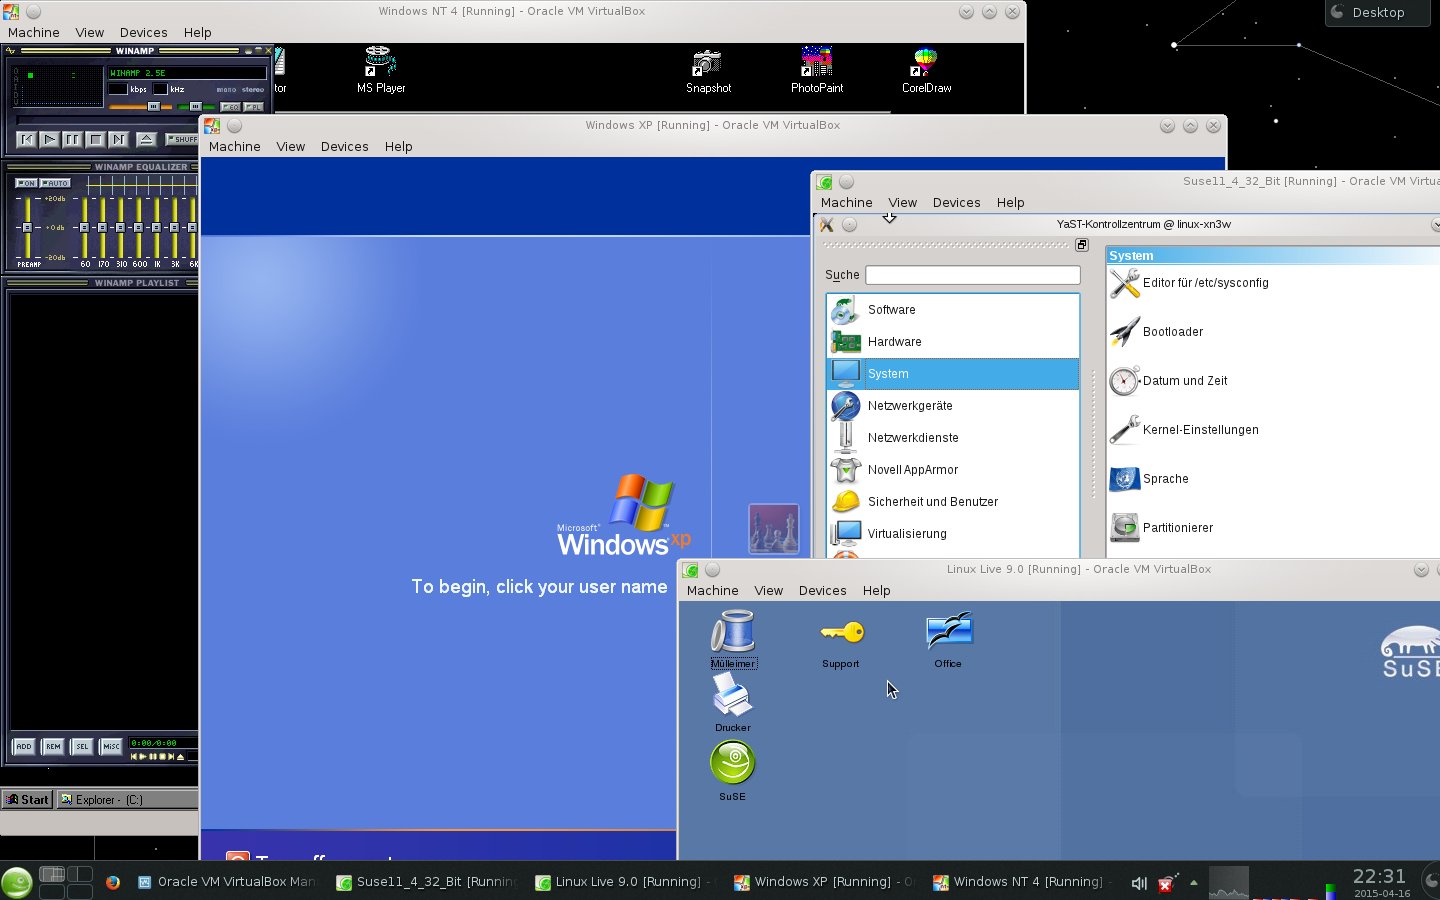Adjust Winamp balance slider
Viewport: 1440px width, 900px height.
point(198,106)
